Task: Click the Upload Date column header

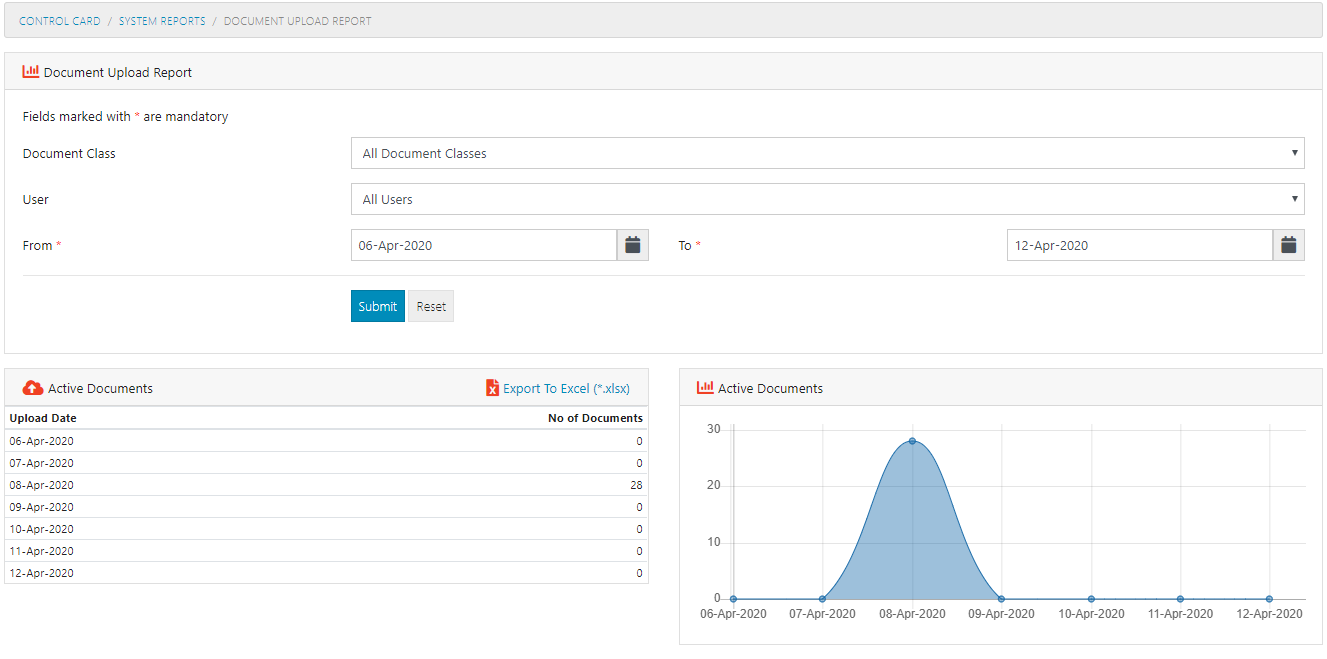Action: (42, 418)
